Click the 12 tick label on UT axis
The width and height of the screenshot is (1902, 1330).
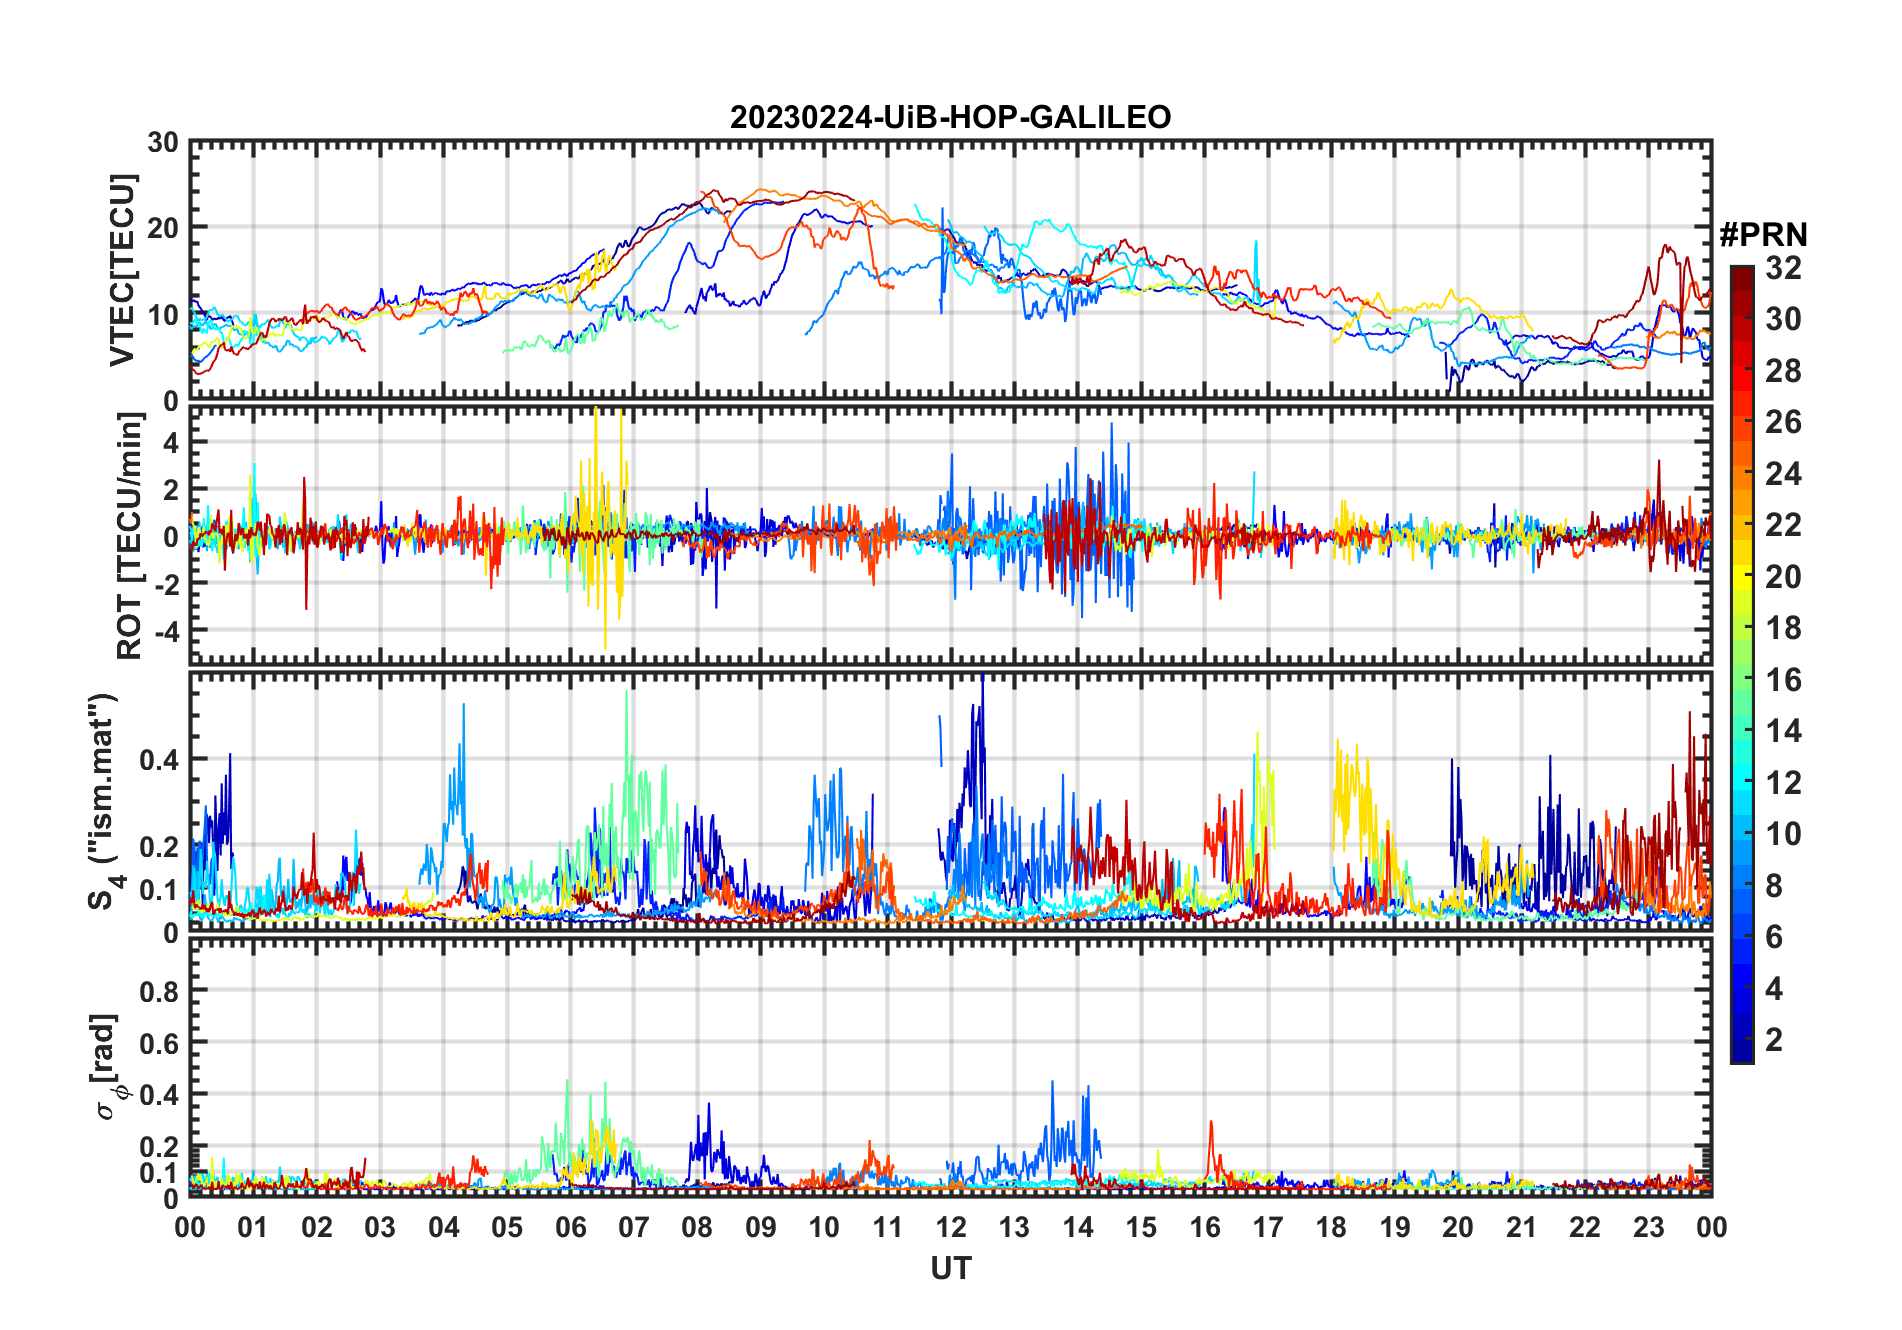click(951, 1227)
